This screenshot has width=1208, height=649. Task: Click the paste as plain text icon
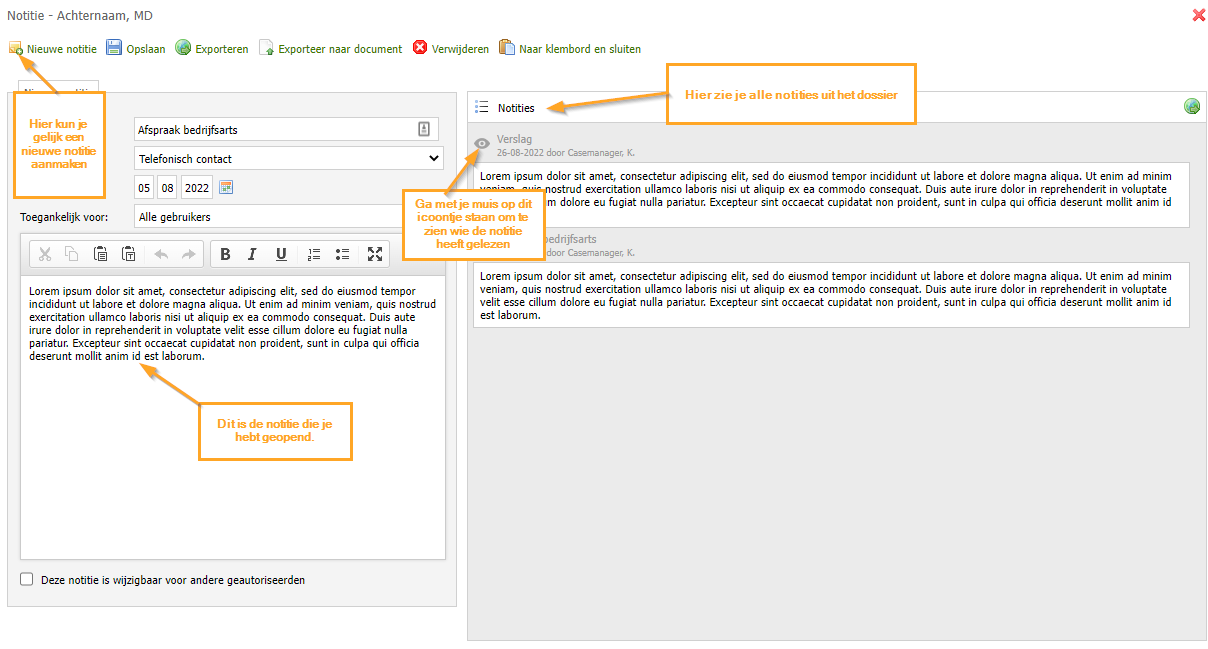(x=129, y=254)
